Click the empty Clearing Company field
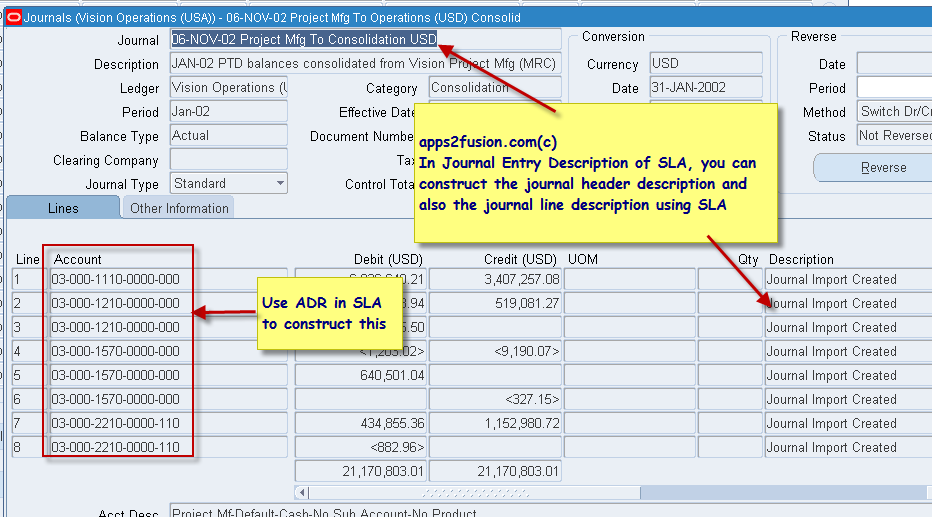932x517 pixels. pos(229,160)
